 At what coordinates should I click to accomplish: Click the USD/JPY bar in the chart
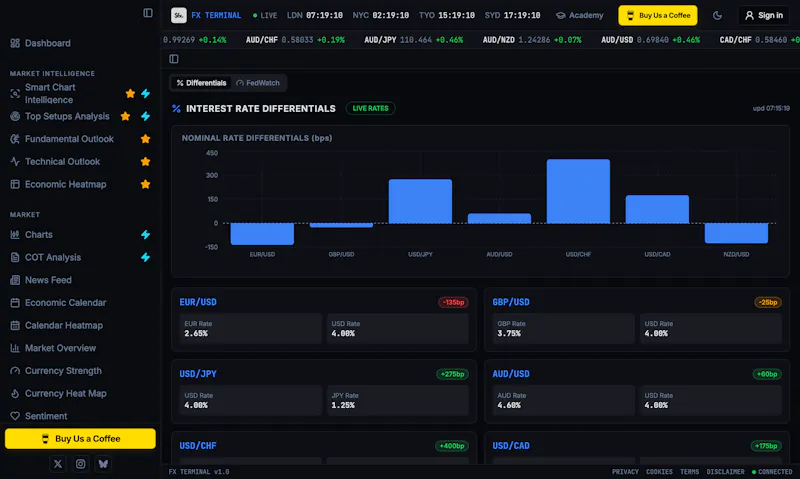coord(420,201)
